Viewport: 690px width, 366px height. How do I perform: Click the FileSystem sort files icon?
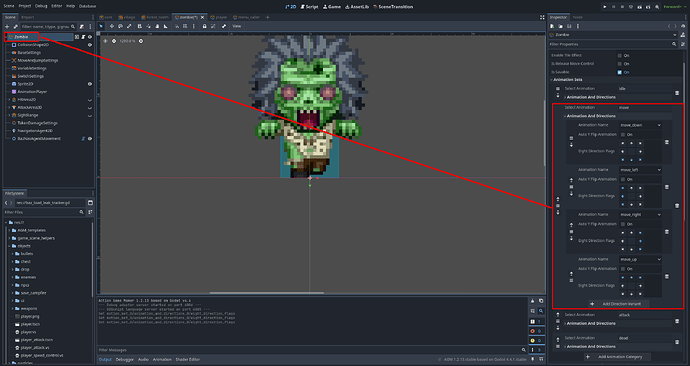pyautogui.click(x=90, y=212)
